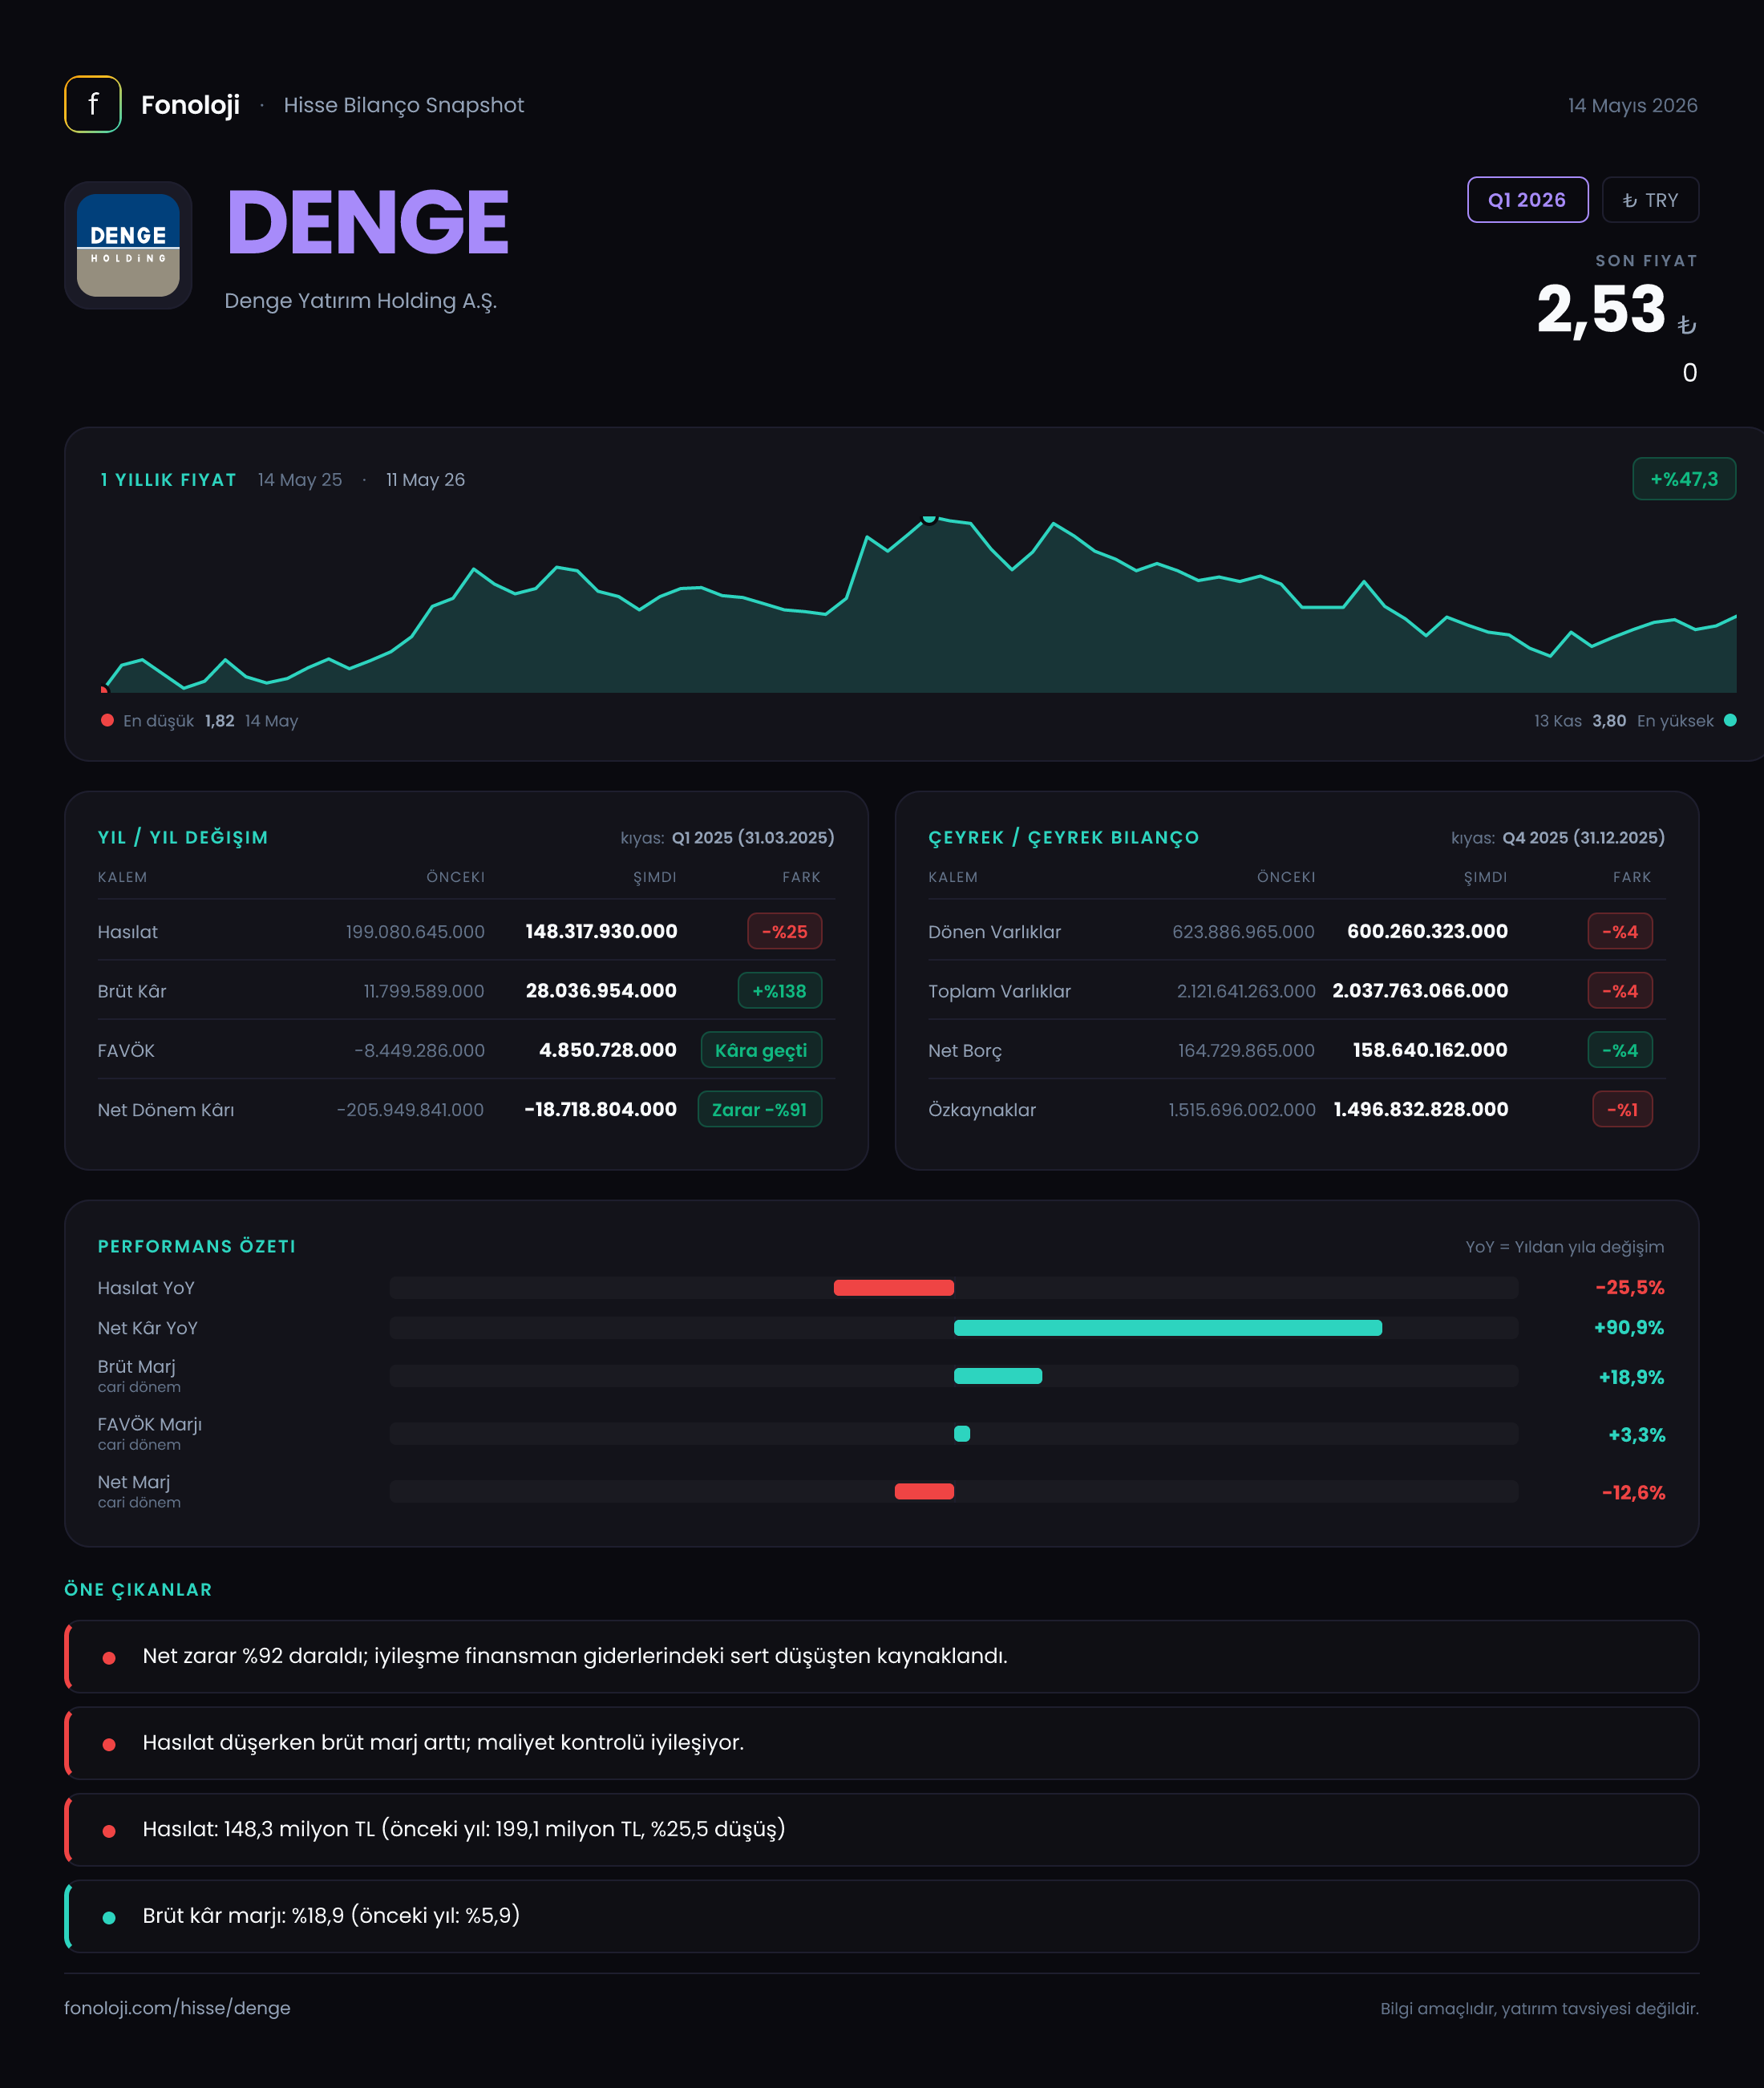Screen dimensions: 1764x2088
Task: Click Özkaynaklar value 1.496.832.828.000
Action: 1421,1109
